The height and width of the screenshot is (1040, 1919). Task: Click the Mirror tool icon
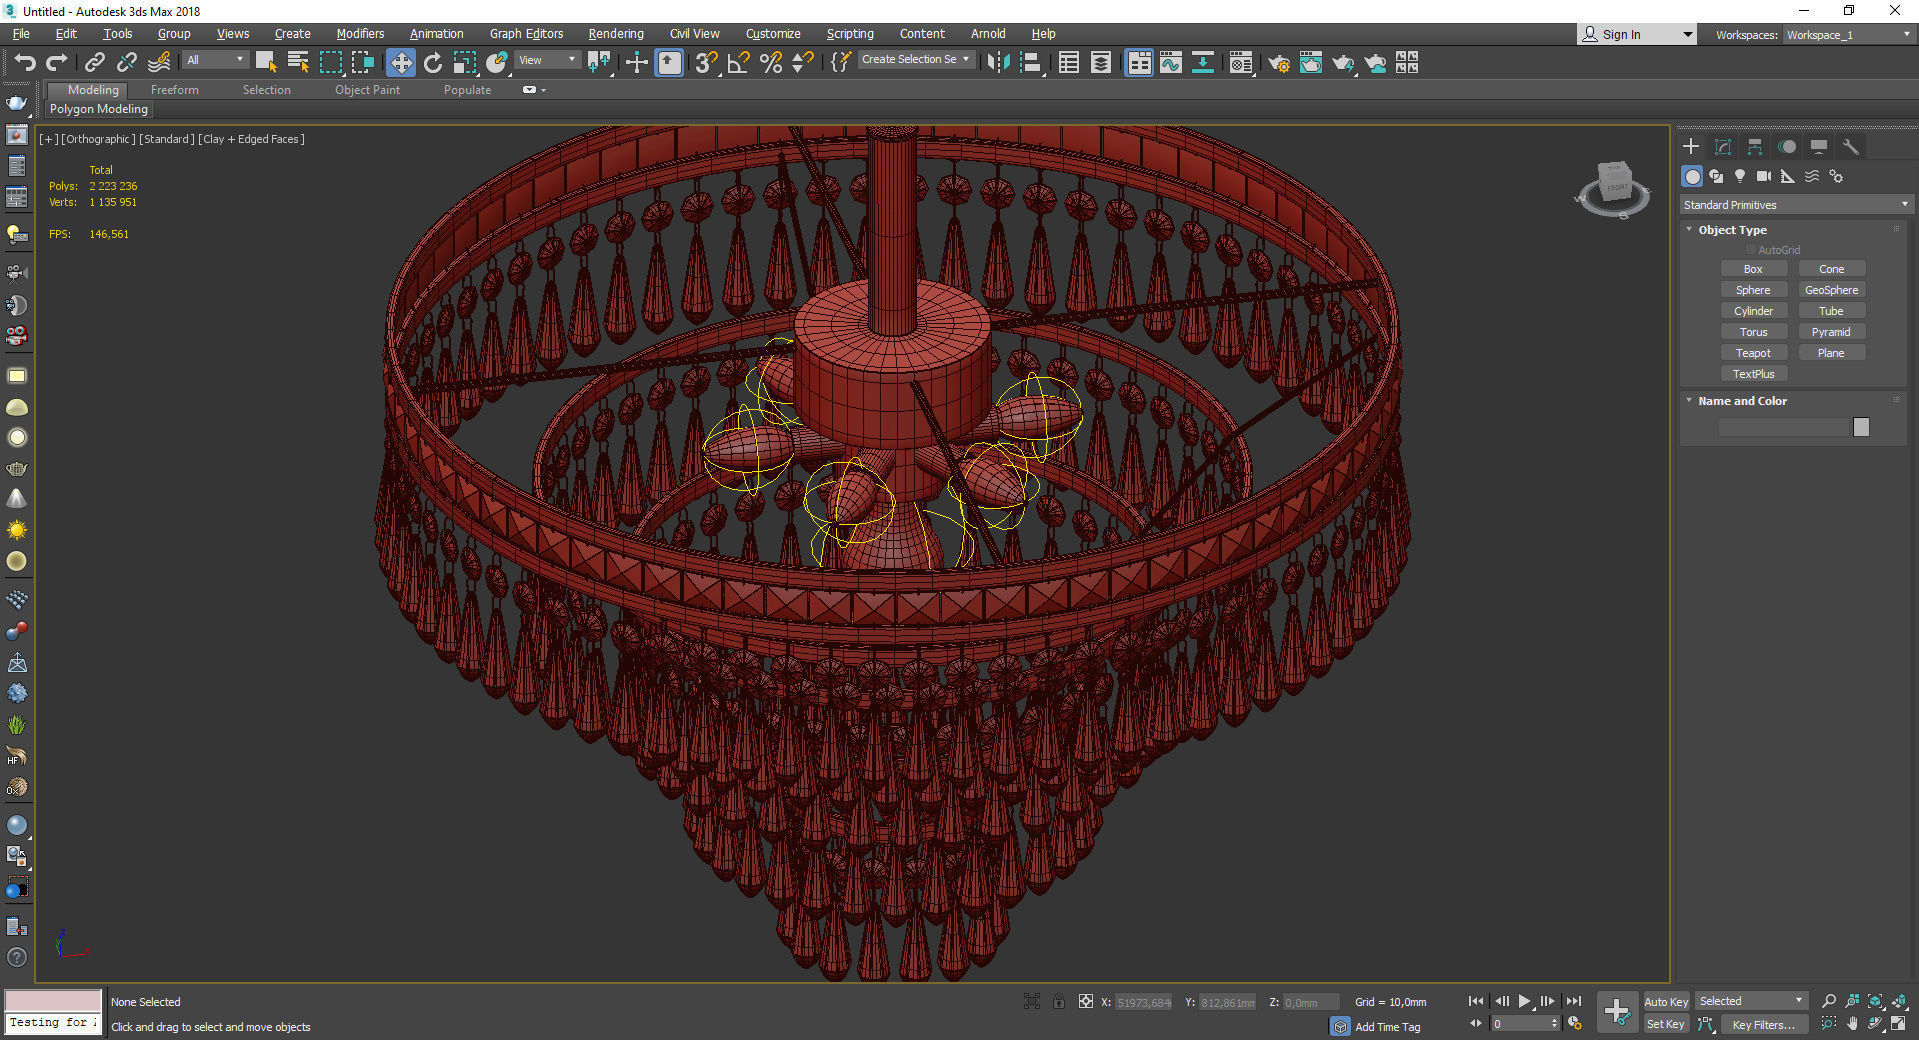coord(998,63)
